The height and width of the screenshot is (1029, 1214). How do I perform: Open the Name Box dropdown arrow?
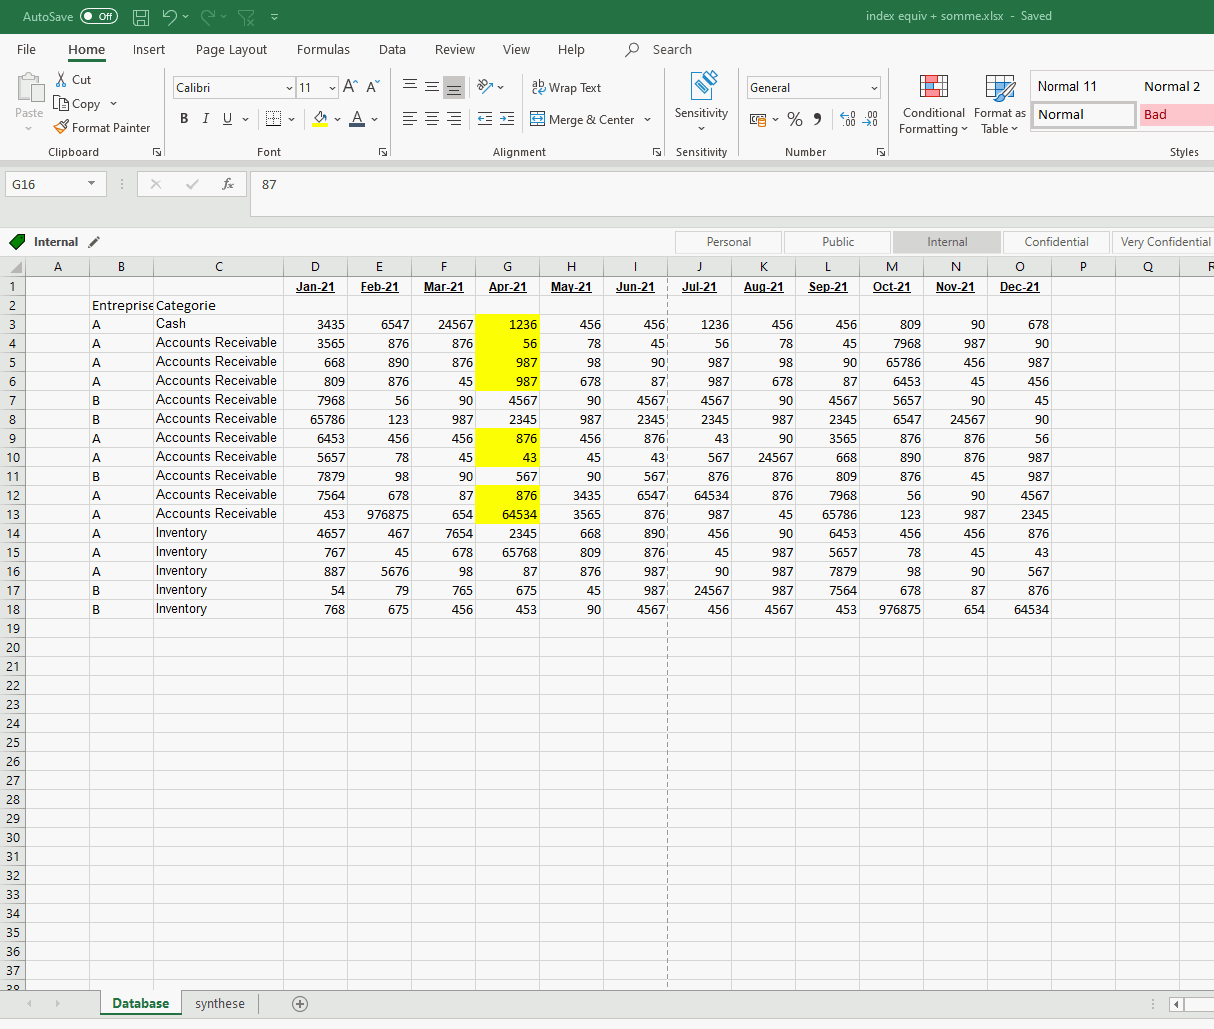[91, 184]
